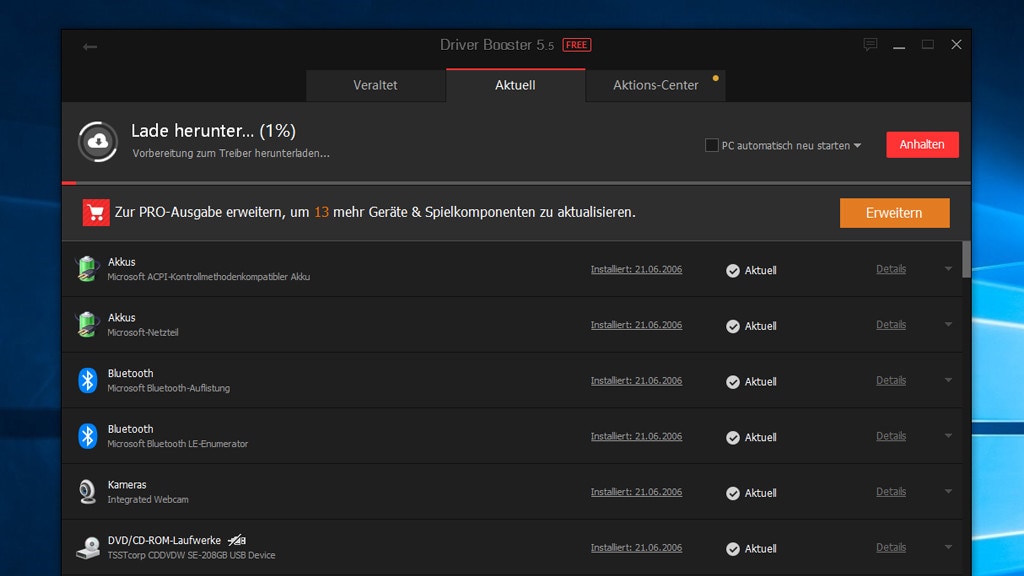Enable PC automatisch neu starten
The image size is (1024, 576).
[x=713, y=145]
